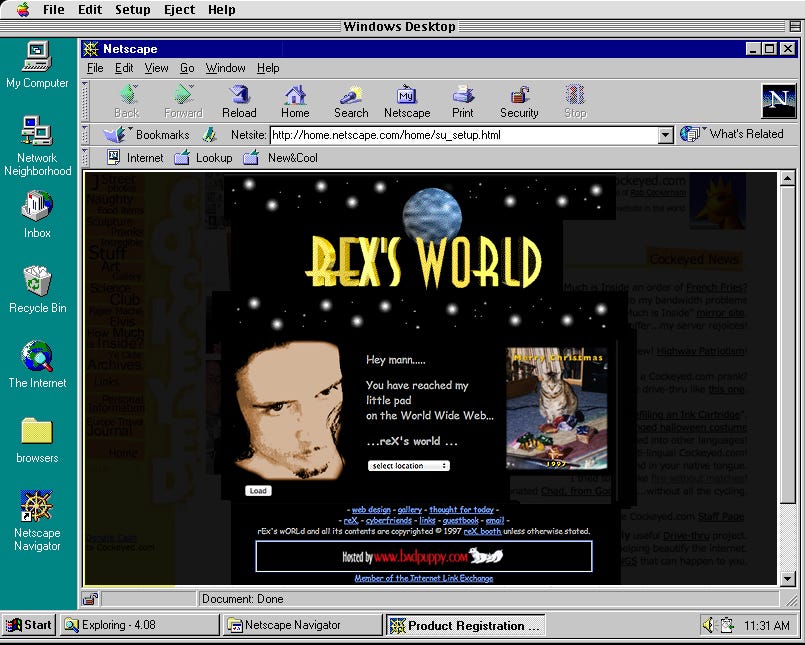Image resolution: width=805 pixels, height=645 pixels.
Task: Click the Print toolbar icon
Action: [x=462, y=100]
